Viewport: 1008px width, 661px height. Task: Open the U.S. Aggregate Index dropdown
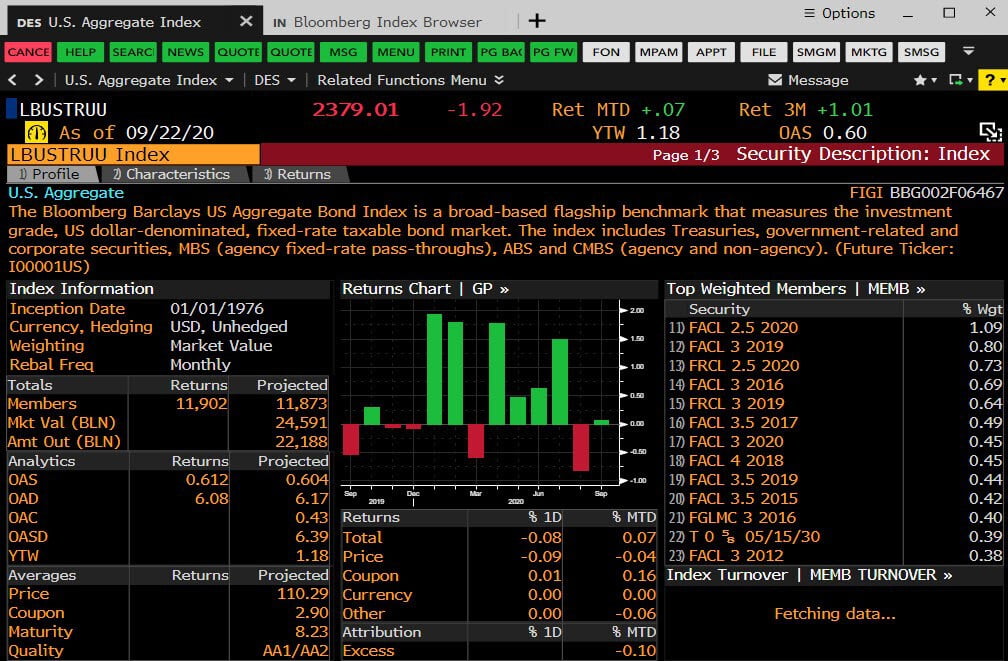pos(148,80)
